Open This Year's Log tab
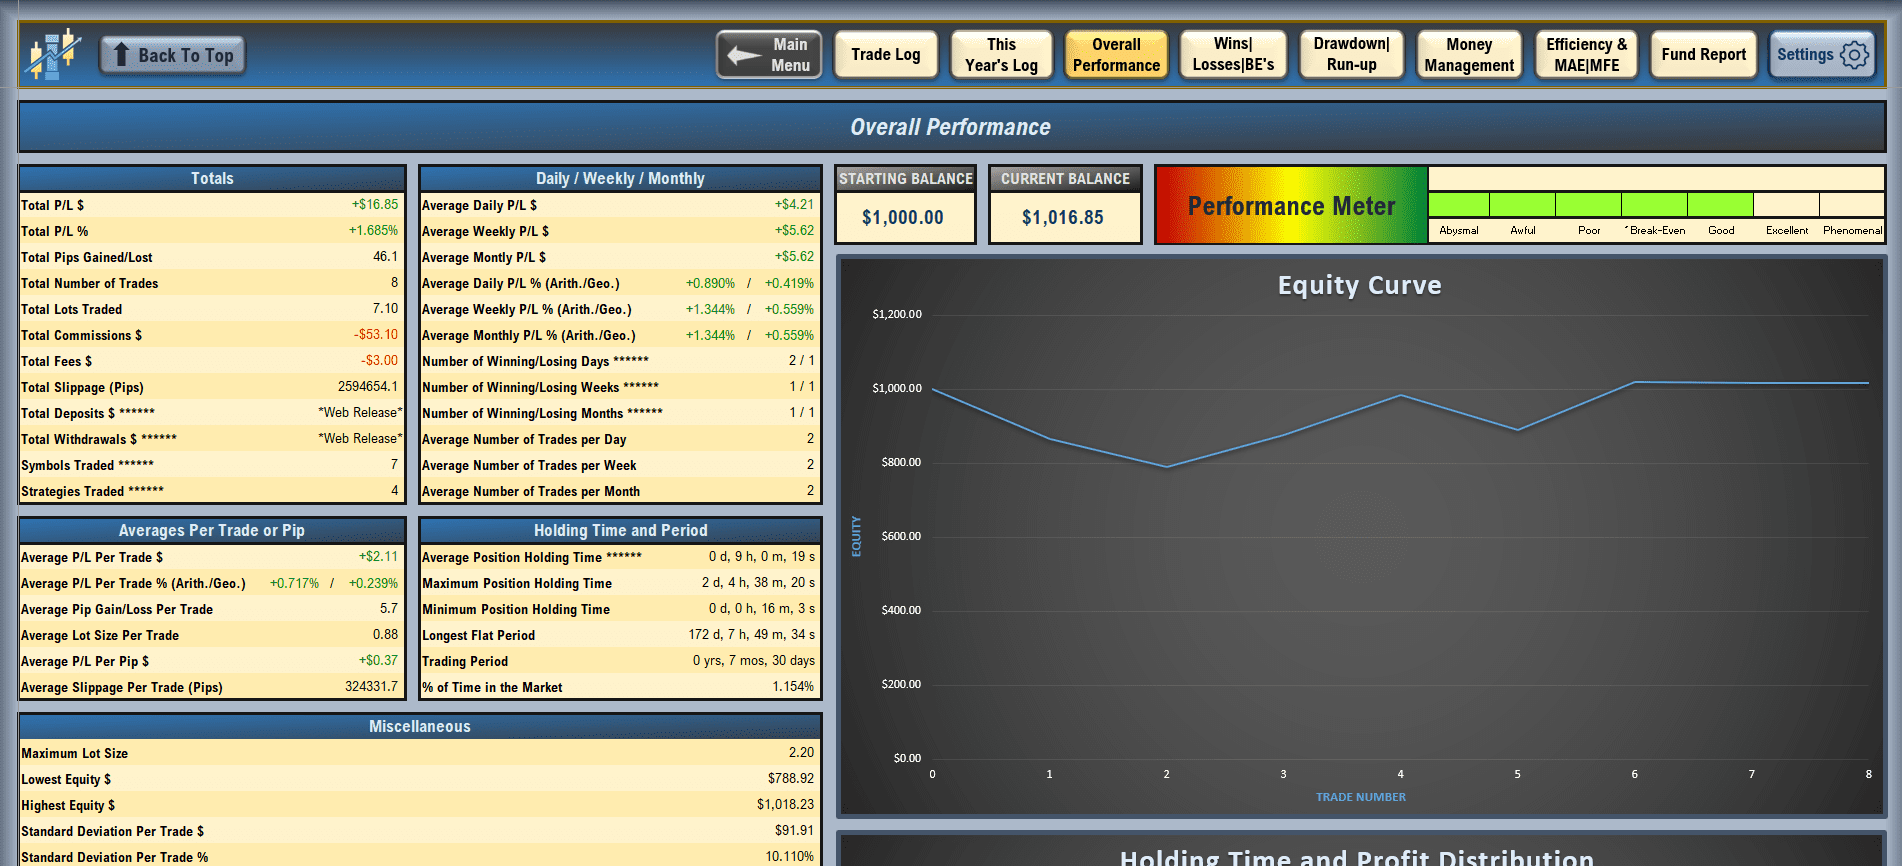Screen dimensions: 1902x866 click(x=1001, y=55)
